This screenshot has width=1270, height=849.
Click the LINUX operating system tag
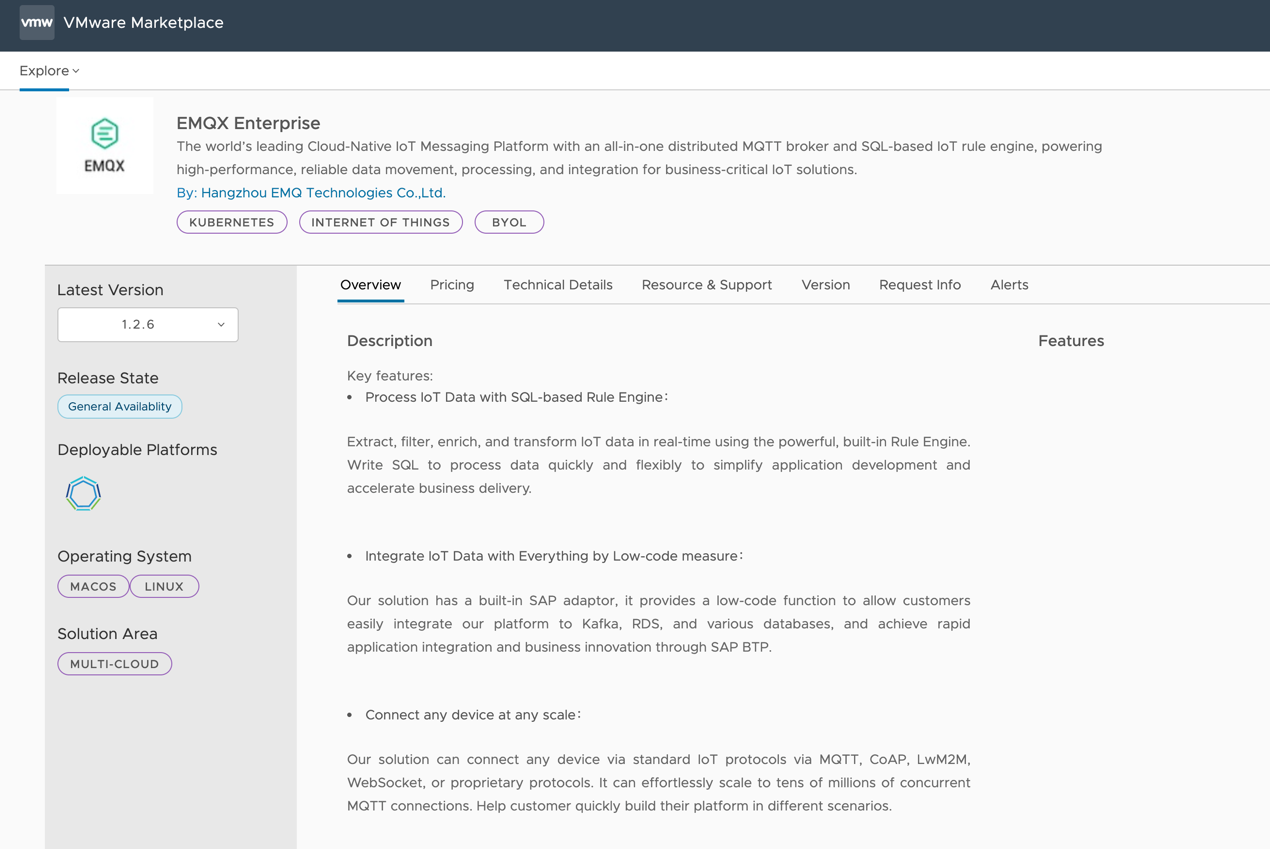point(164,586)
